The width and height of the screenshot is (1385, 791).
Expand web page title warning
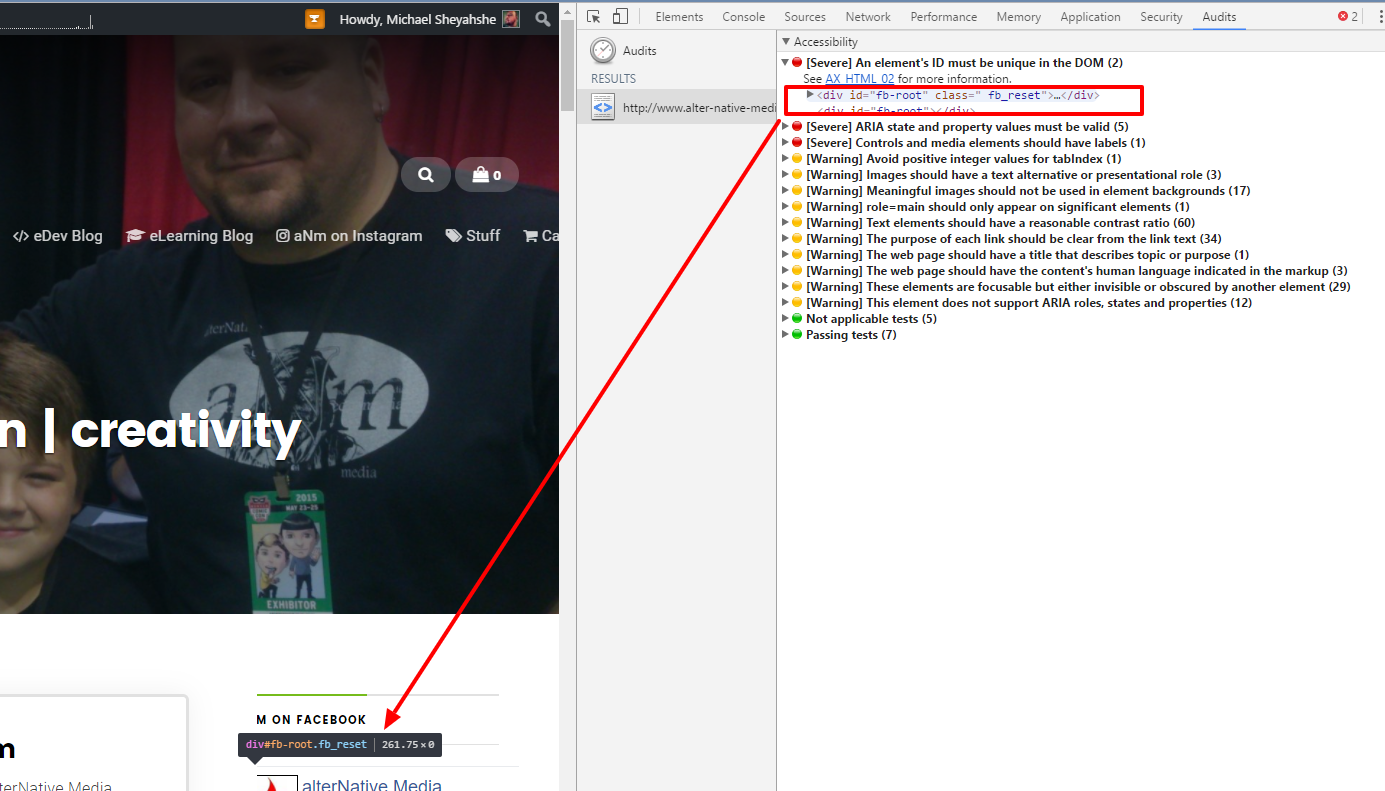pos(786,255)
